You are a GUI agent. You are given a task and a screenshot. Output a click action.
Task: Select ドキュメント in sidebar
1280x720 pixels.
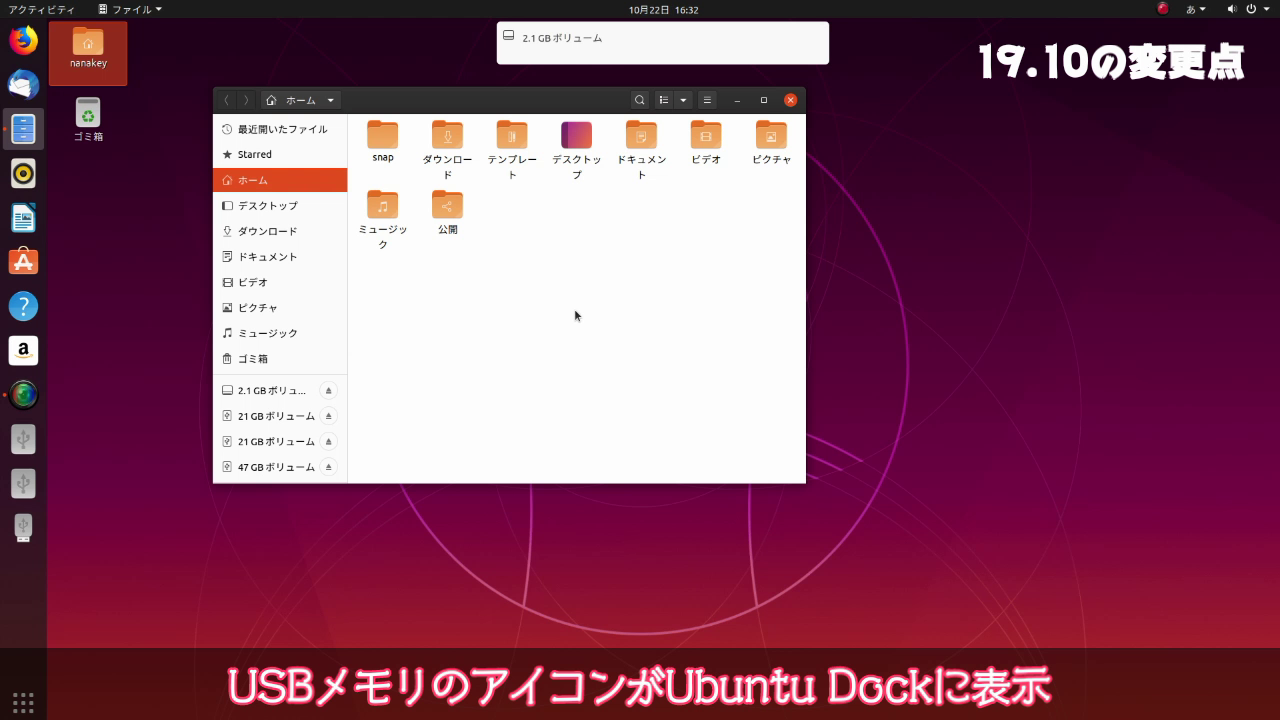280,256
